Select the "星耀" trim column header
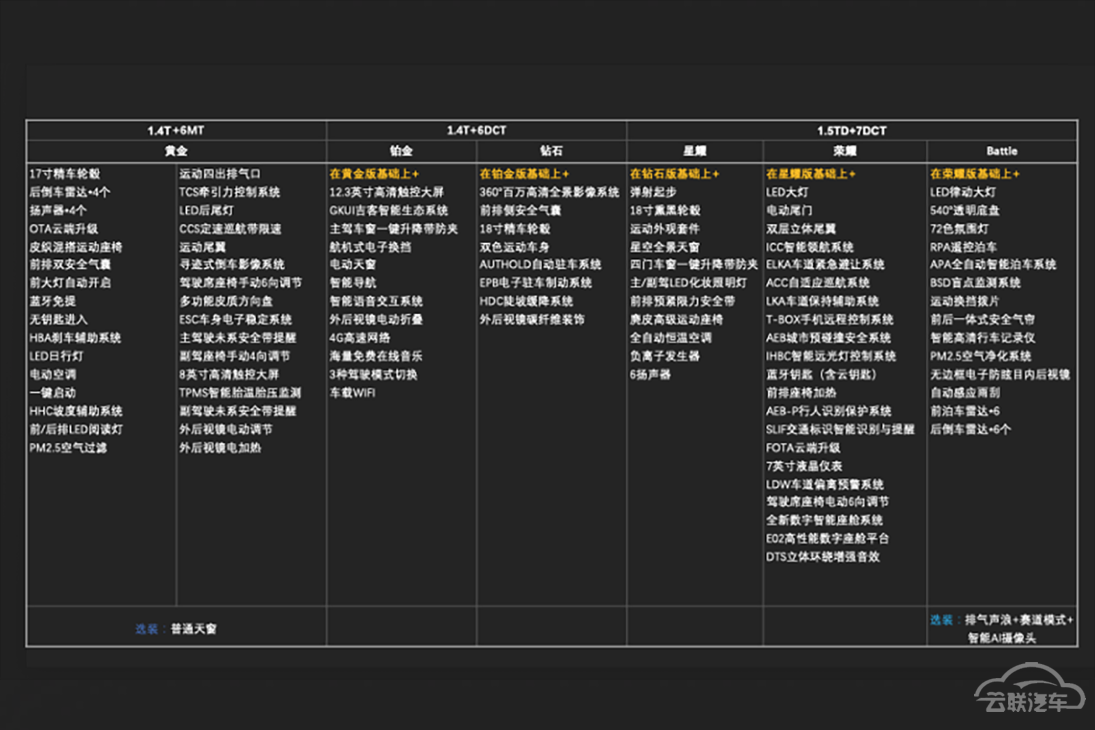Screen dimensions: 1095x730 coord(694,151)
